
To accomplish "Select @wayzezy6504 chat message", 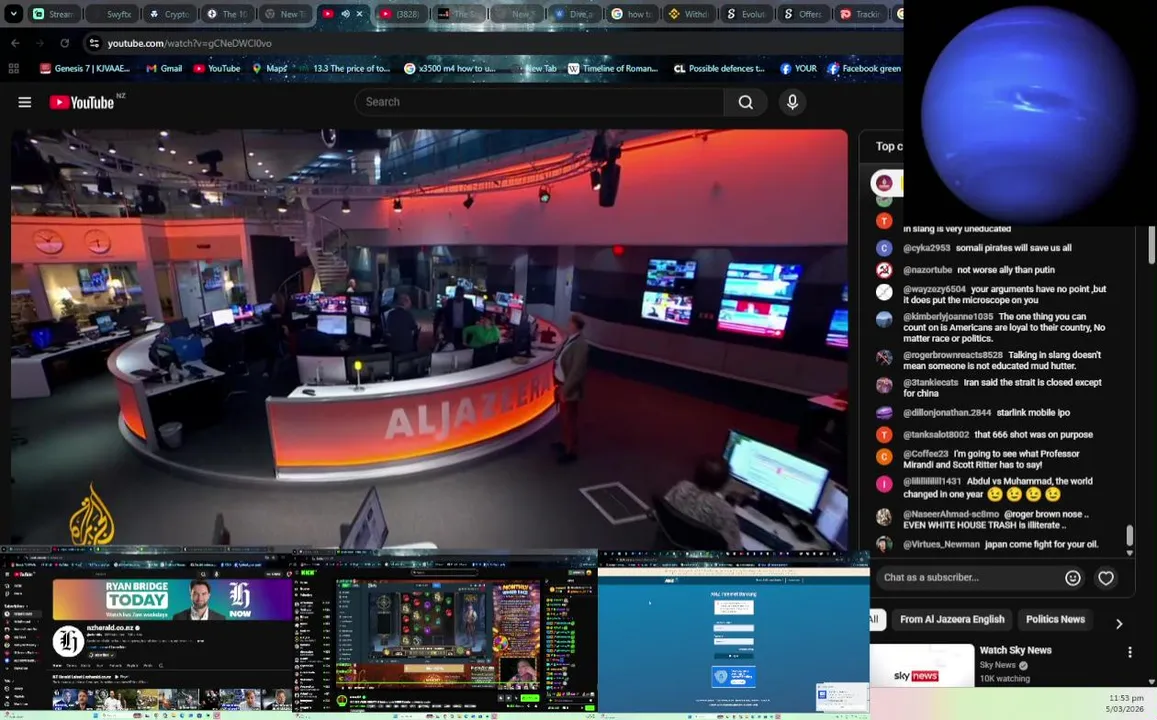I will click(x=1004, y=294).
